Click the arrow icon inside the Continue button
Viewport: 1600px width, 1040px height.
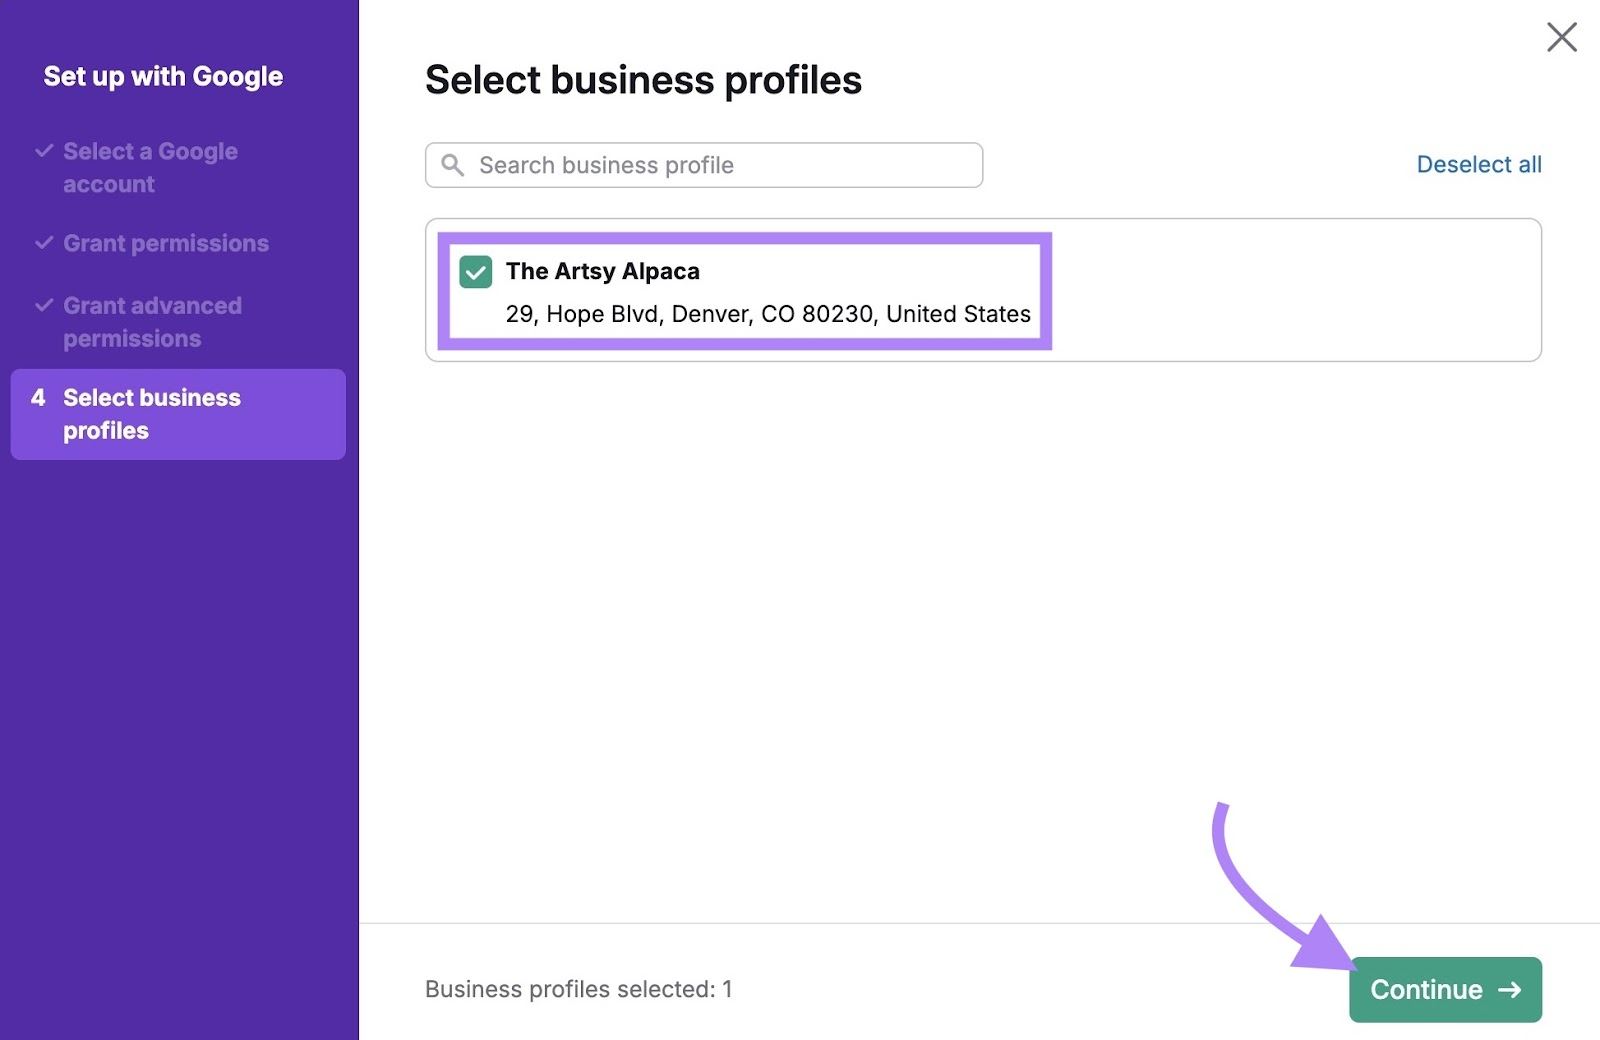pos(1509,989)
